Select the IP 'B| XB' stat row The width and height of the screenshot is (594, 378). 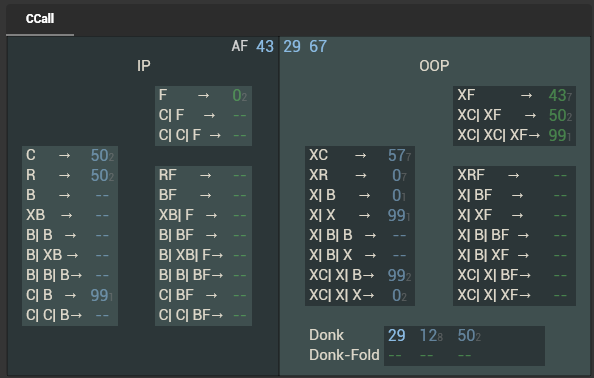tap(70, 255)
